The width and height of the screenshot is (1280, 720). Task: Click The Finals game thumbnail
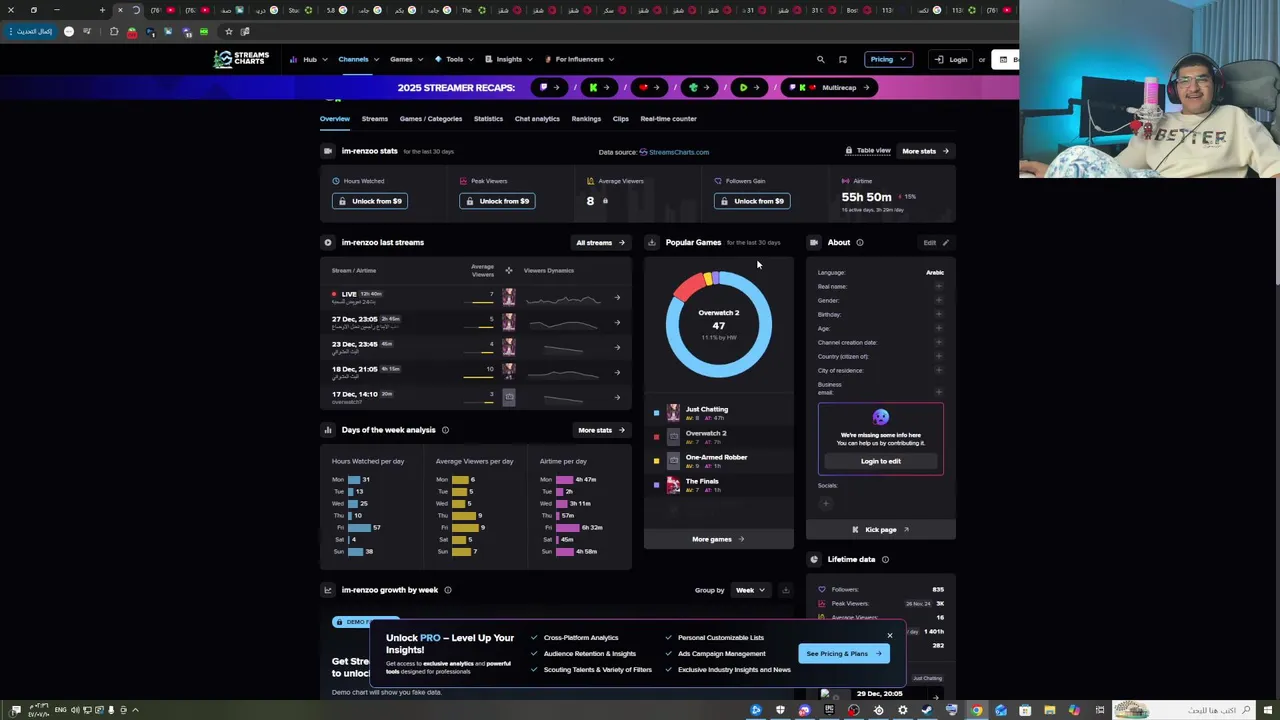pos(673,485)
